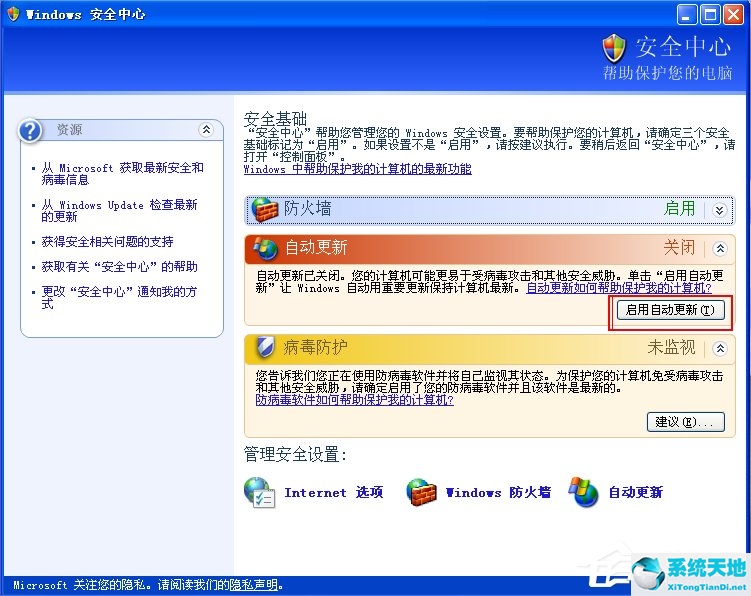Open link 获得安全相关问题的支持

[x=107, y=242]
